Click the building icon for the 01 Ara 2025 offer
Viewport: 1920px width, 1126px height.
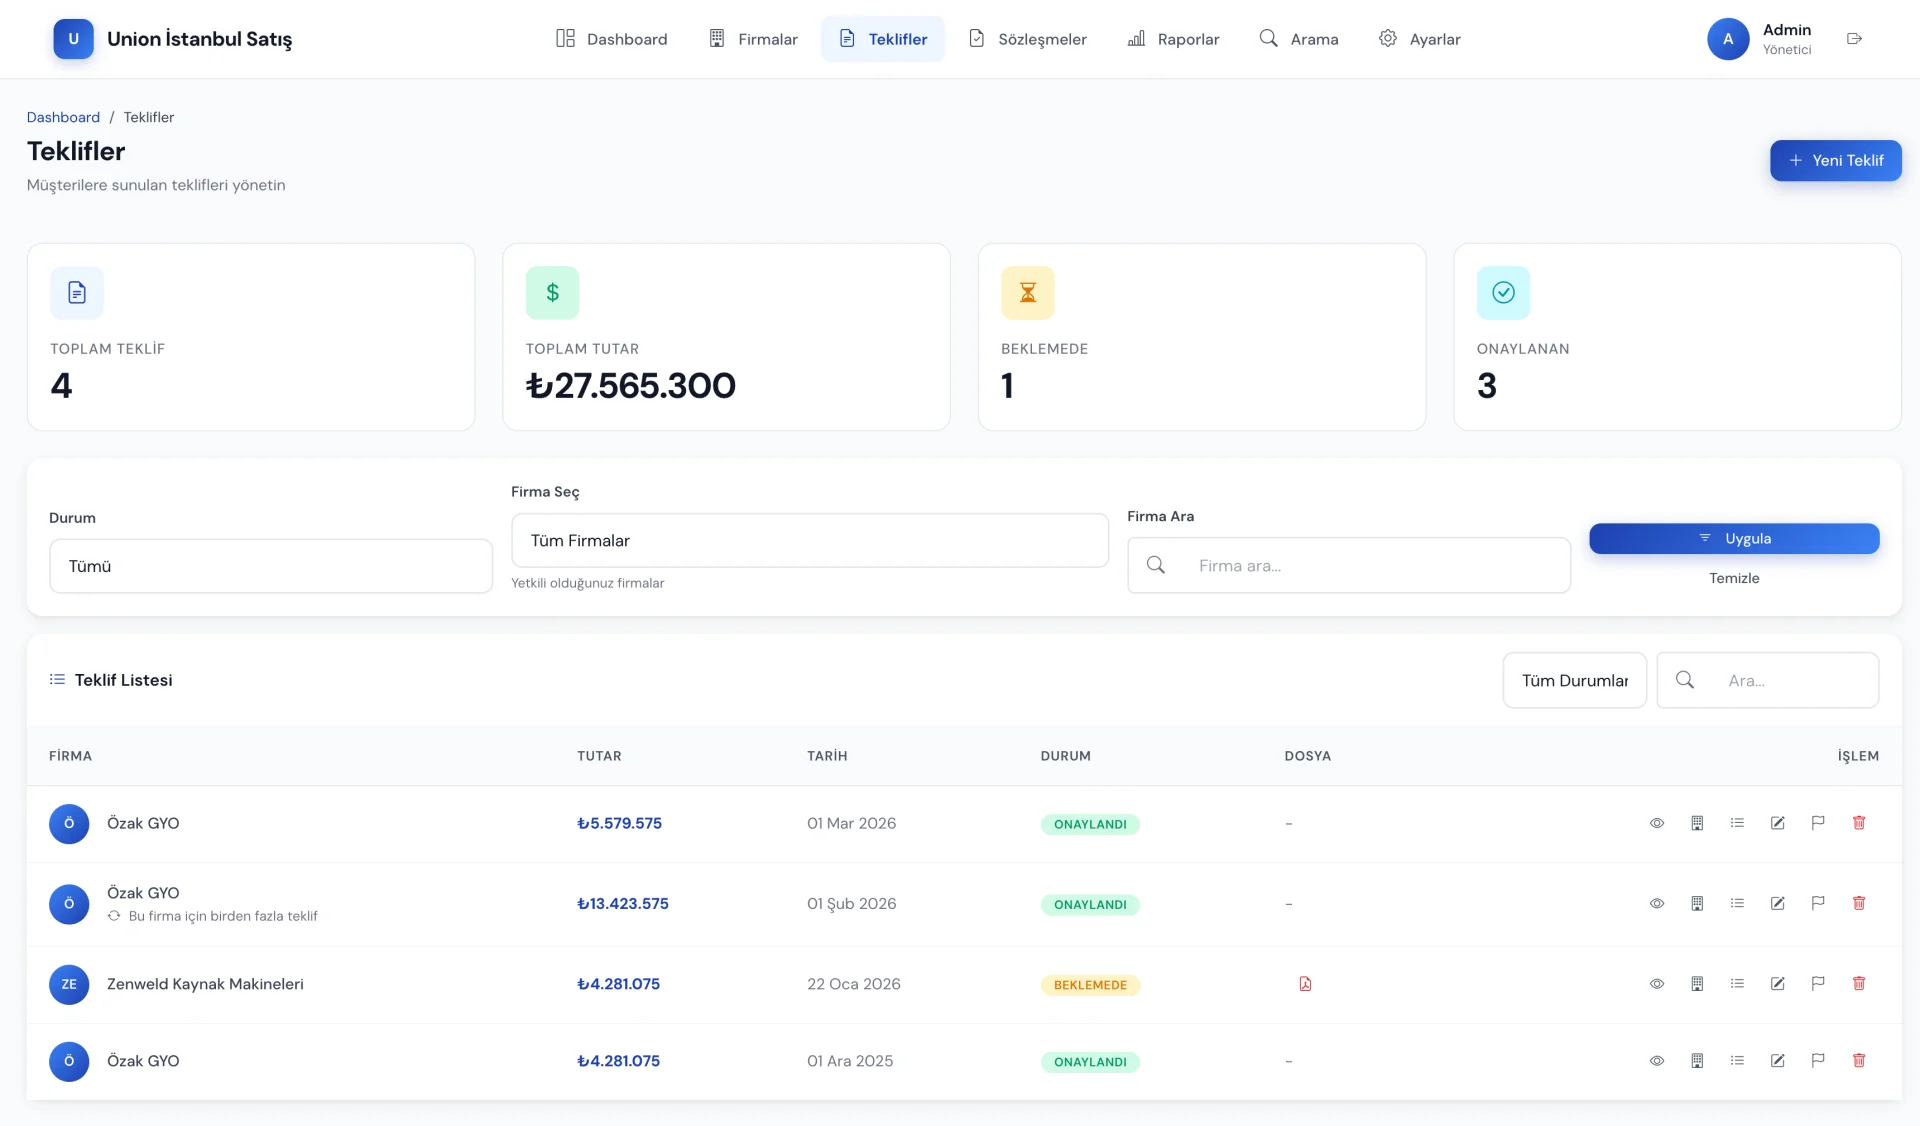click(x=1697, y=1061)
